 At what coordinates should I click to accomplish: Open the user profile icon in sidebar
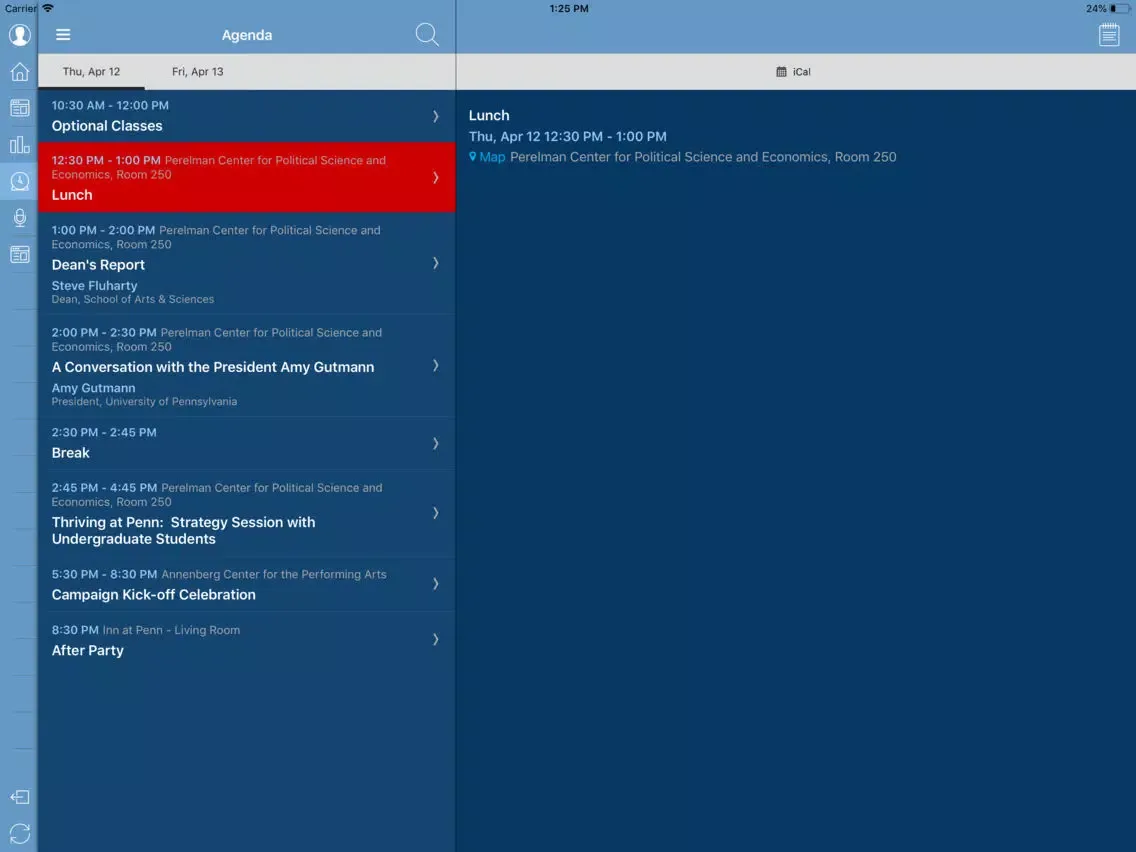20,35
